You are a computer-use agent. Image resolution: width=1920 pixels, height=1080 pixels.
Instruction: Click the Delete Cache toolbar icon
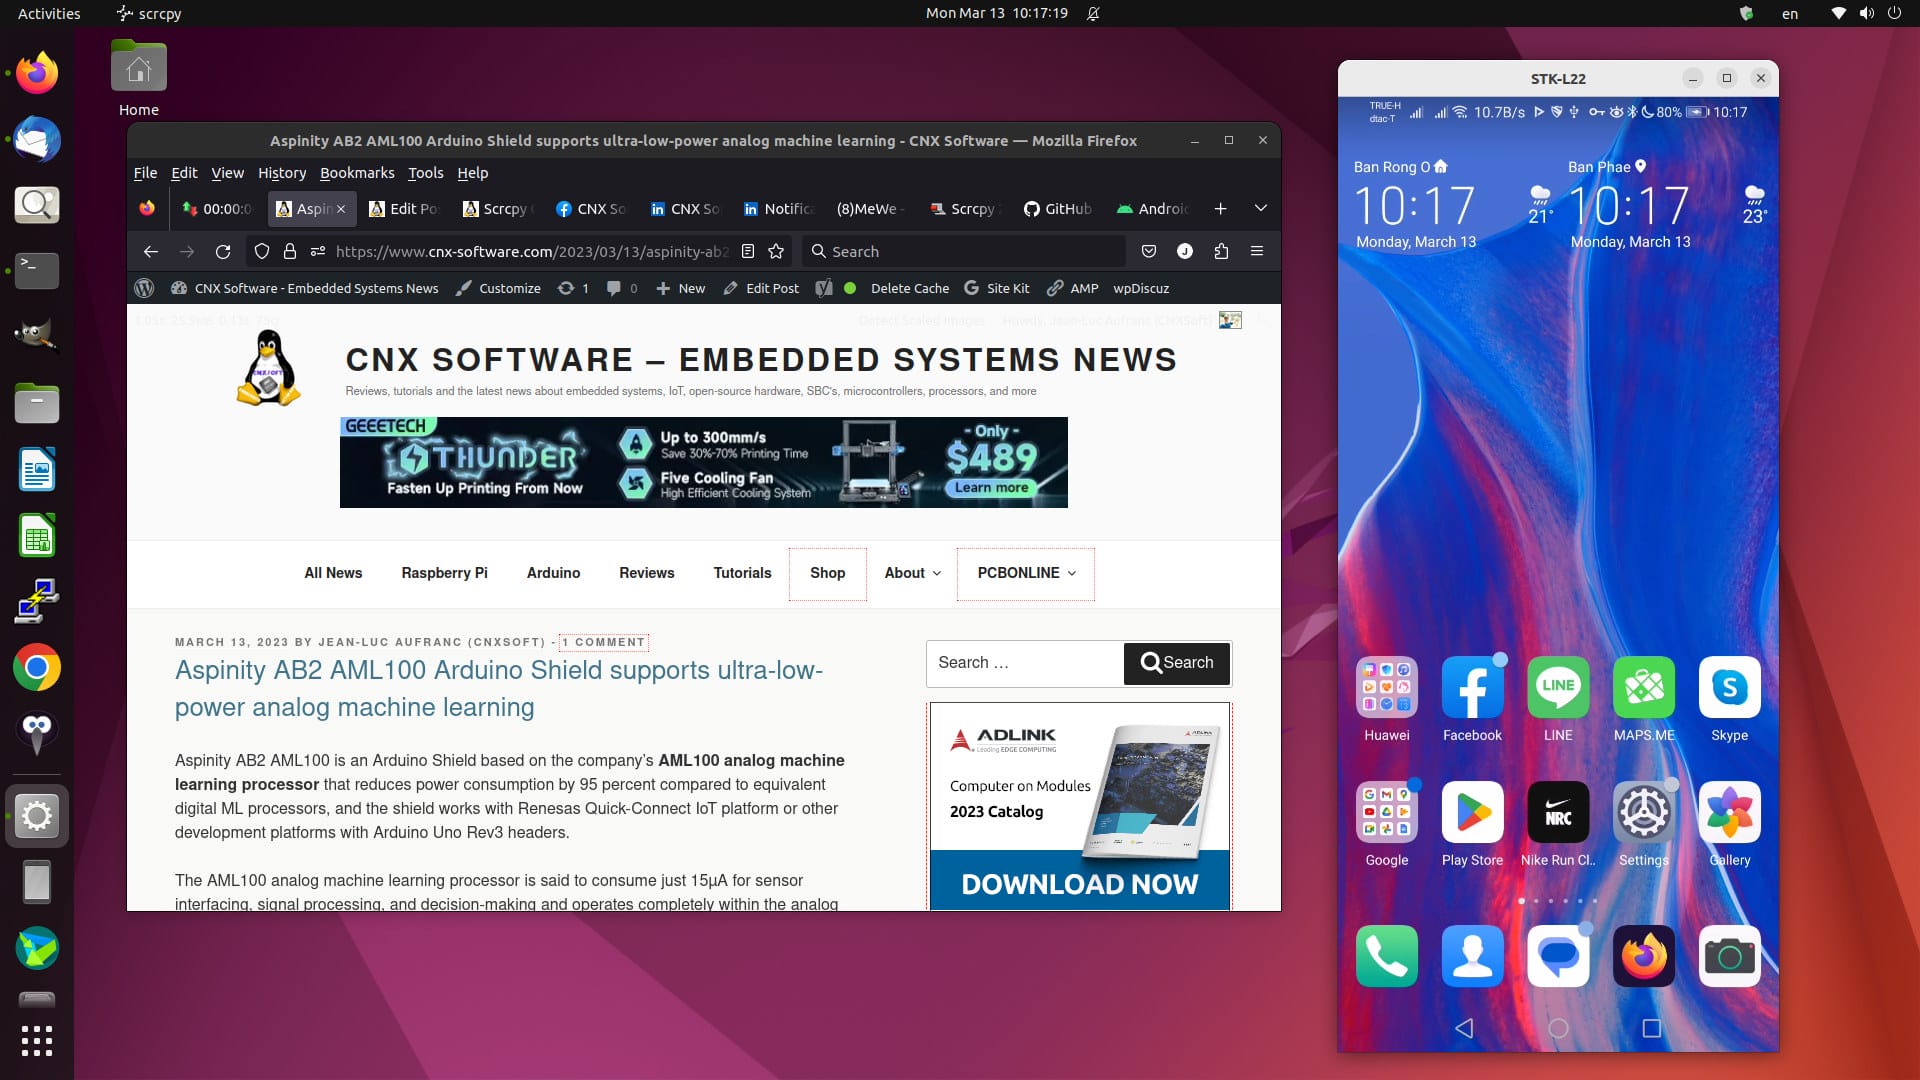tap(911, 287)
